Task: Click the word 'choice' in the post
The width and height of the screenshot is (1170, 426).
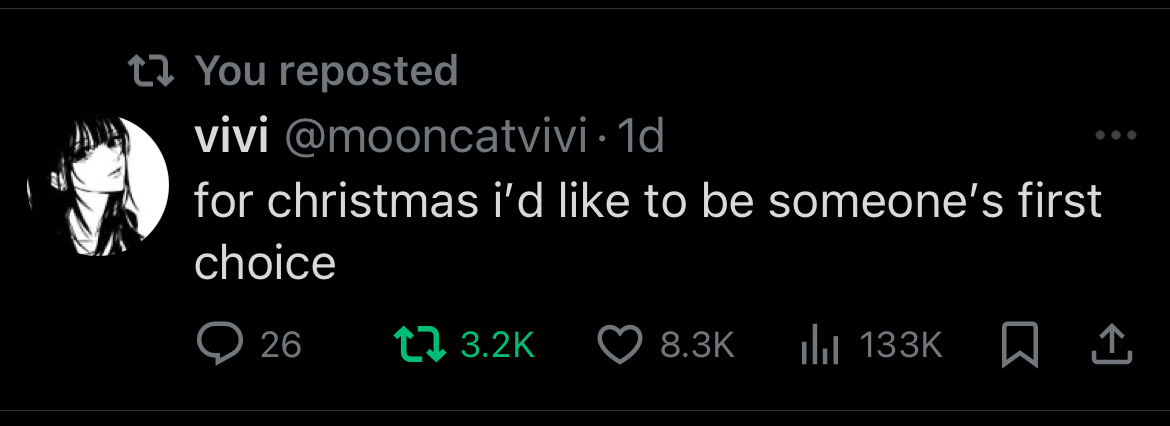Action: pyautogui.click(x=264, y=262)
